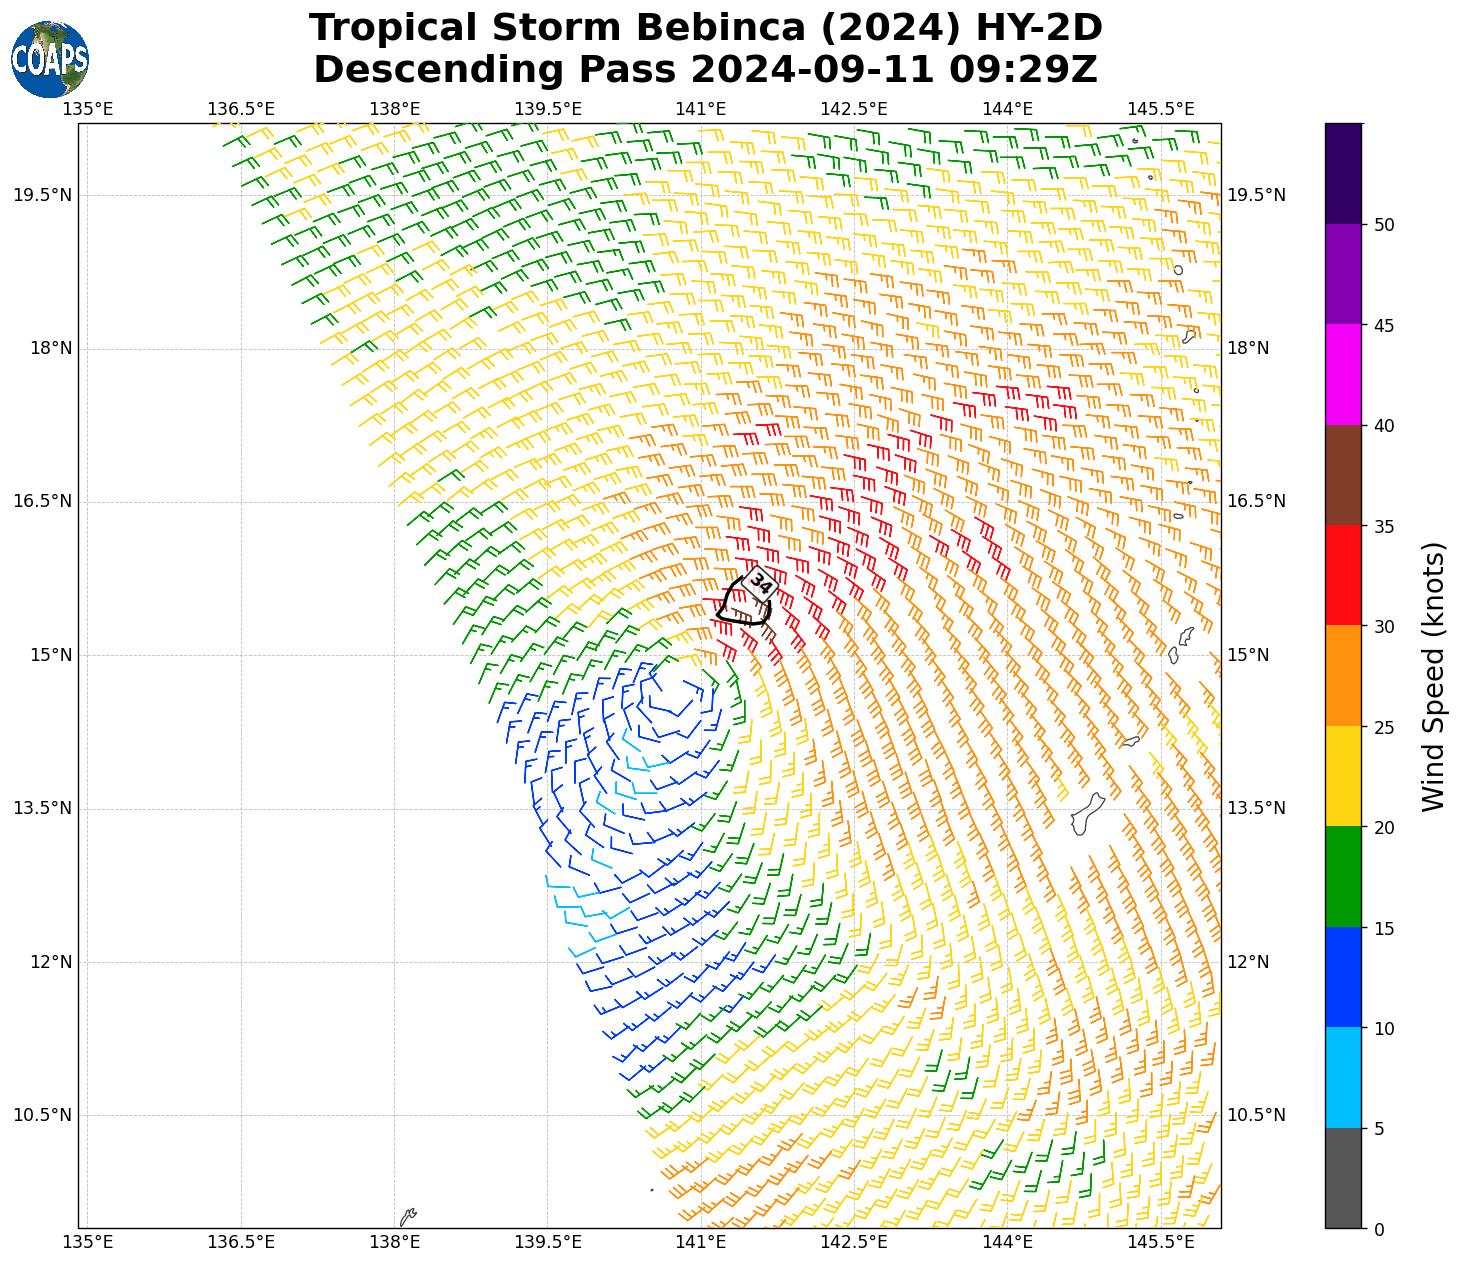The image size is (1462, 1264).
Task: Click the gray 0-5 knot color band
Action: coord(1343,1178)
